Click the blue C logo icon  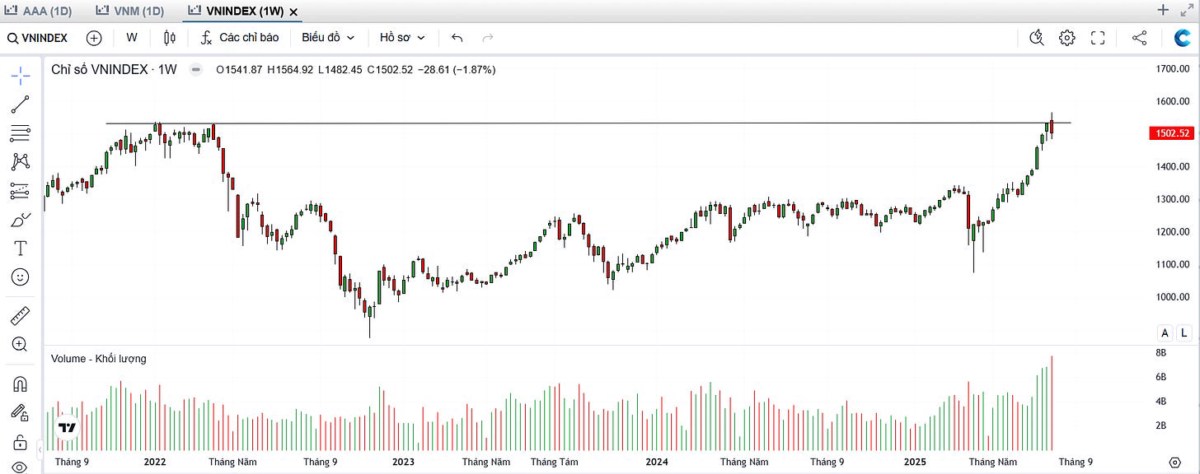point(1182,37)
